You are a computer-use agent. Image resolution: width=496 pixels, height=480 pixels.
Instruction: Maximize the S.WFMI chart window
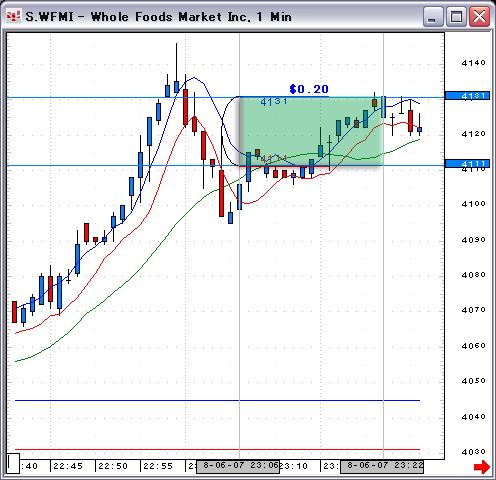coord(456,16)
